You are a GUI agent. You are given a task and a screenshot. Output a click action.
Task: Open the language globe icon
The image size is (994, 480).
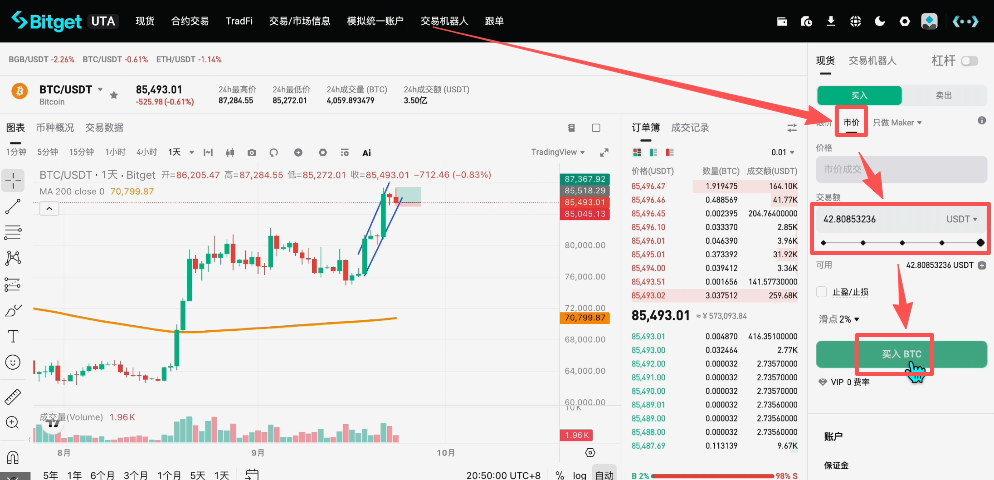click(855, 21)
